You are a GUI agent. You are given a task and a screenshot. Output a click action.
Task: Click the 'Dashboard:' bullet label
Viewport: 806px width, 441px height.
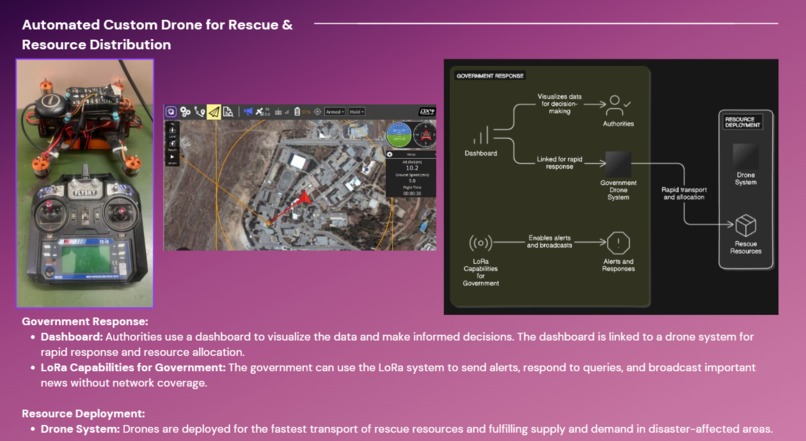coord(72,337)
